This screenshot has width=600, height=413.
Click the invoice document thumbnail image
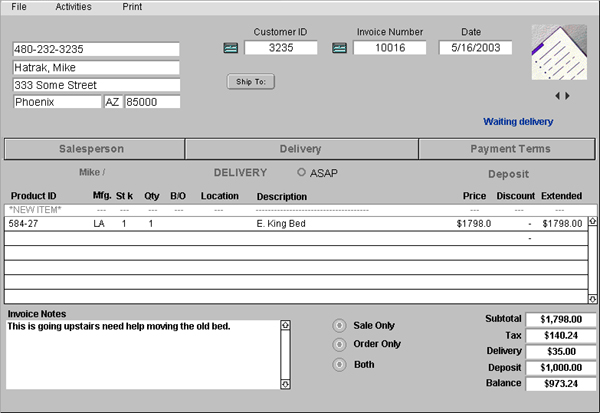(559, 52)
